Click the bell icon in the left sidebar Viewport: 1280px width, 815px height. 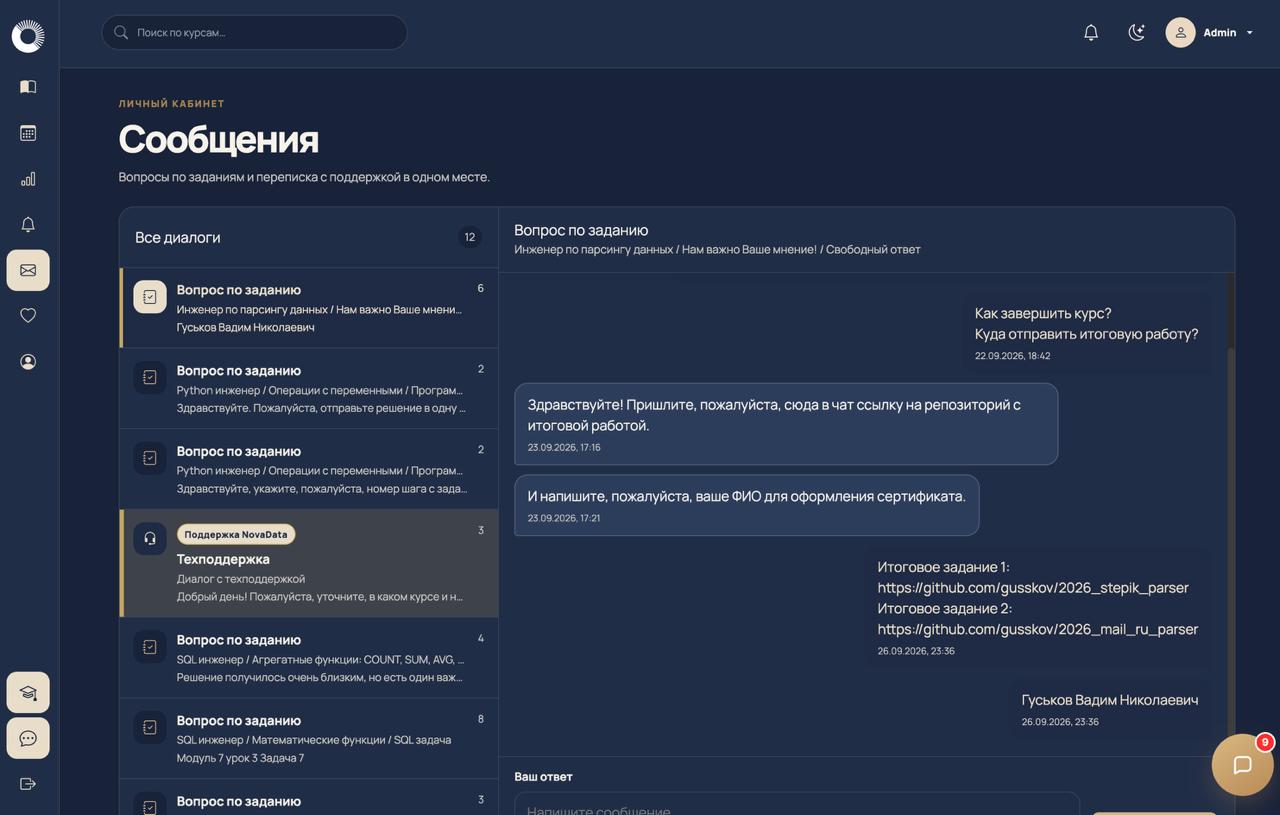pyautogui.click(x=28, y=224)
